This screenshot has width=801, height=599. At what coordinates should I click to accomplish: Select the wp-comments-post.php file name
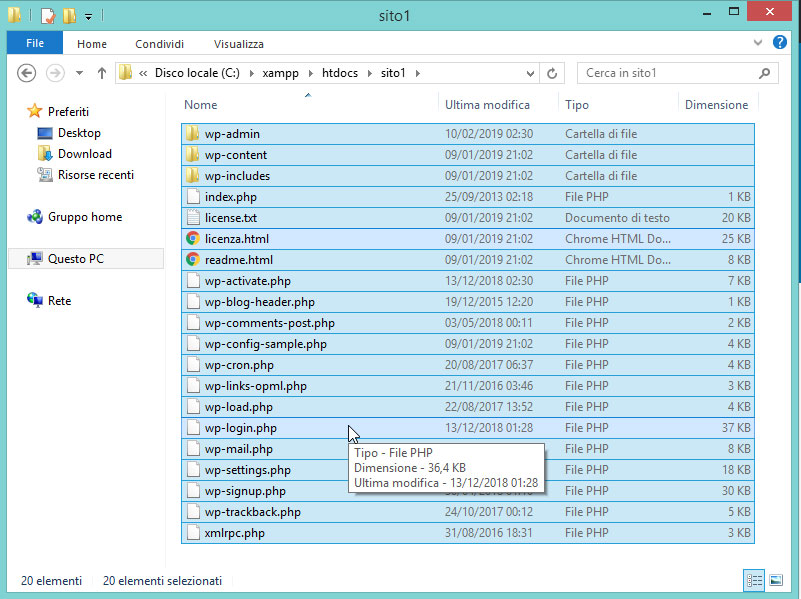(270, 323)
